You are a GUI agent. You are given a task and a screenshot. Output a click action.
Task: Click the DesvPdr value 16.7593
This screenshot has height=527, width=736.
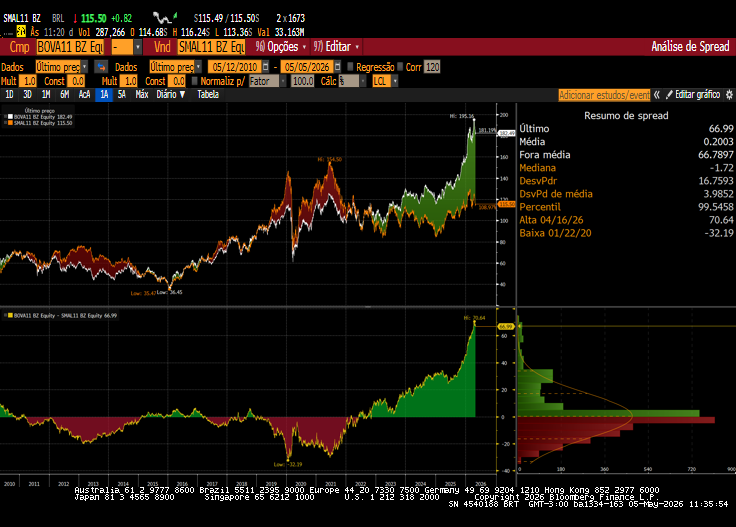(x=715, y=181)
